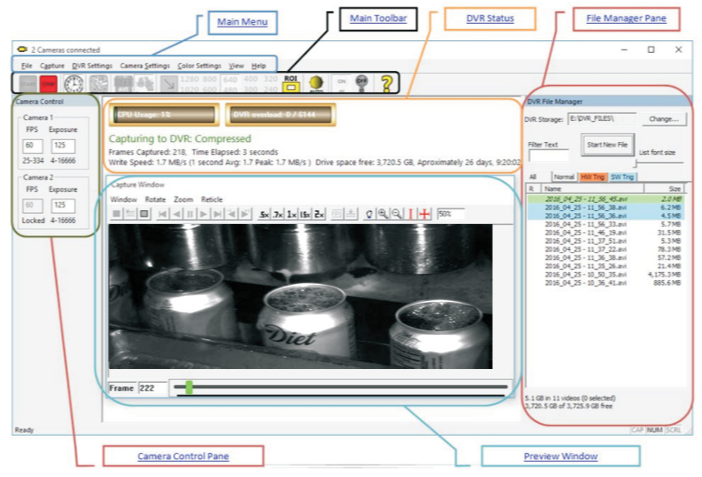This screenshot has height=477, width=702.
Task: Click the Change... storage button
Action: pyautogui.click(x=662, y=118)
